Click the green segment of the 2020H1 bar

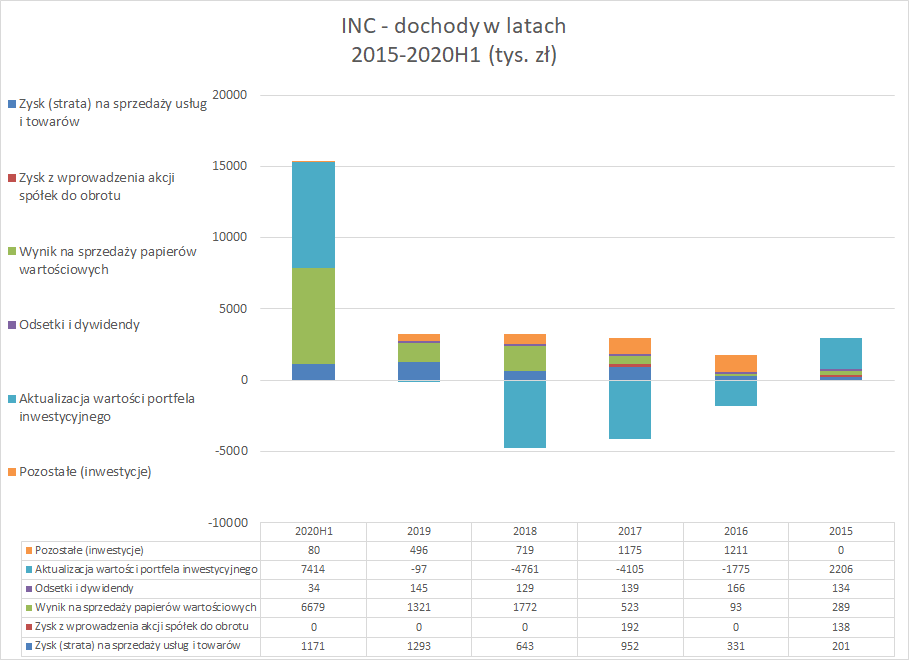pos(313,316)
